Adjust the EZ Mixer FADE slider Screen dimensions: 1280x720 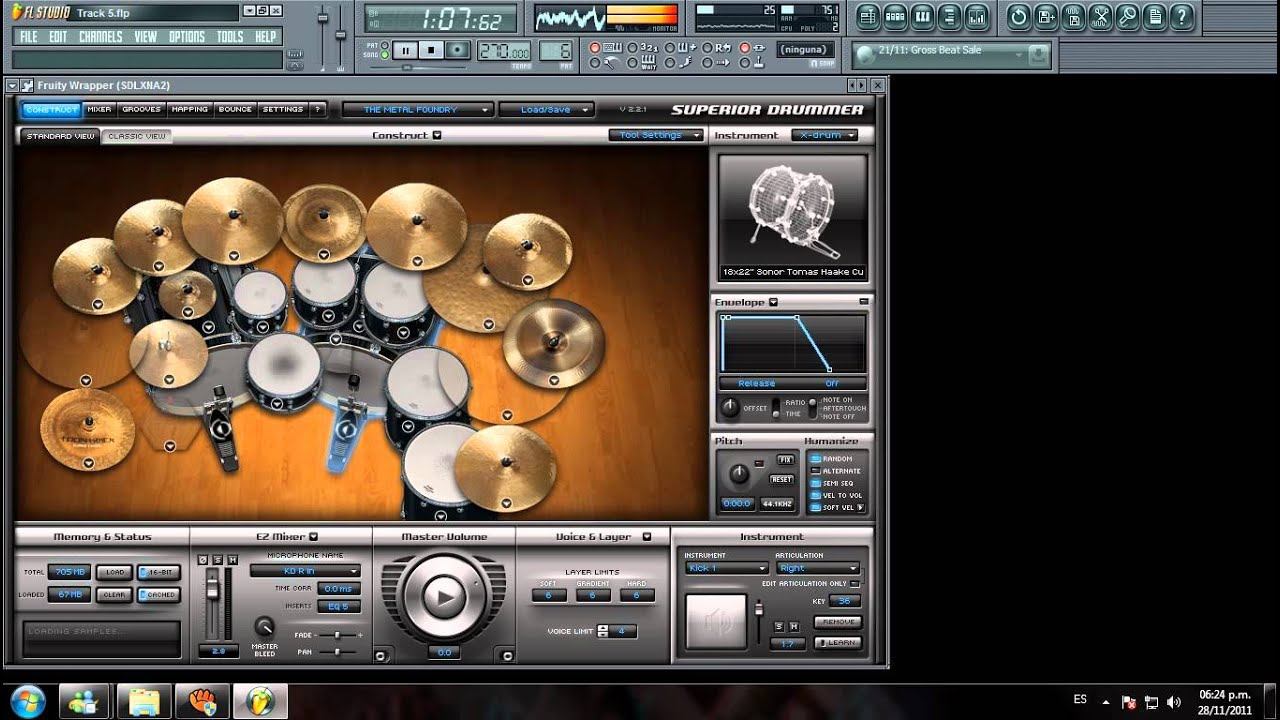click(x=339, y=635)
